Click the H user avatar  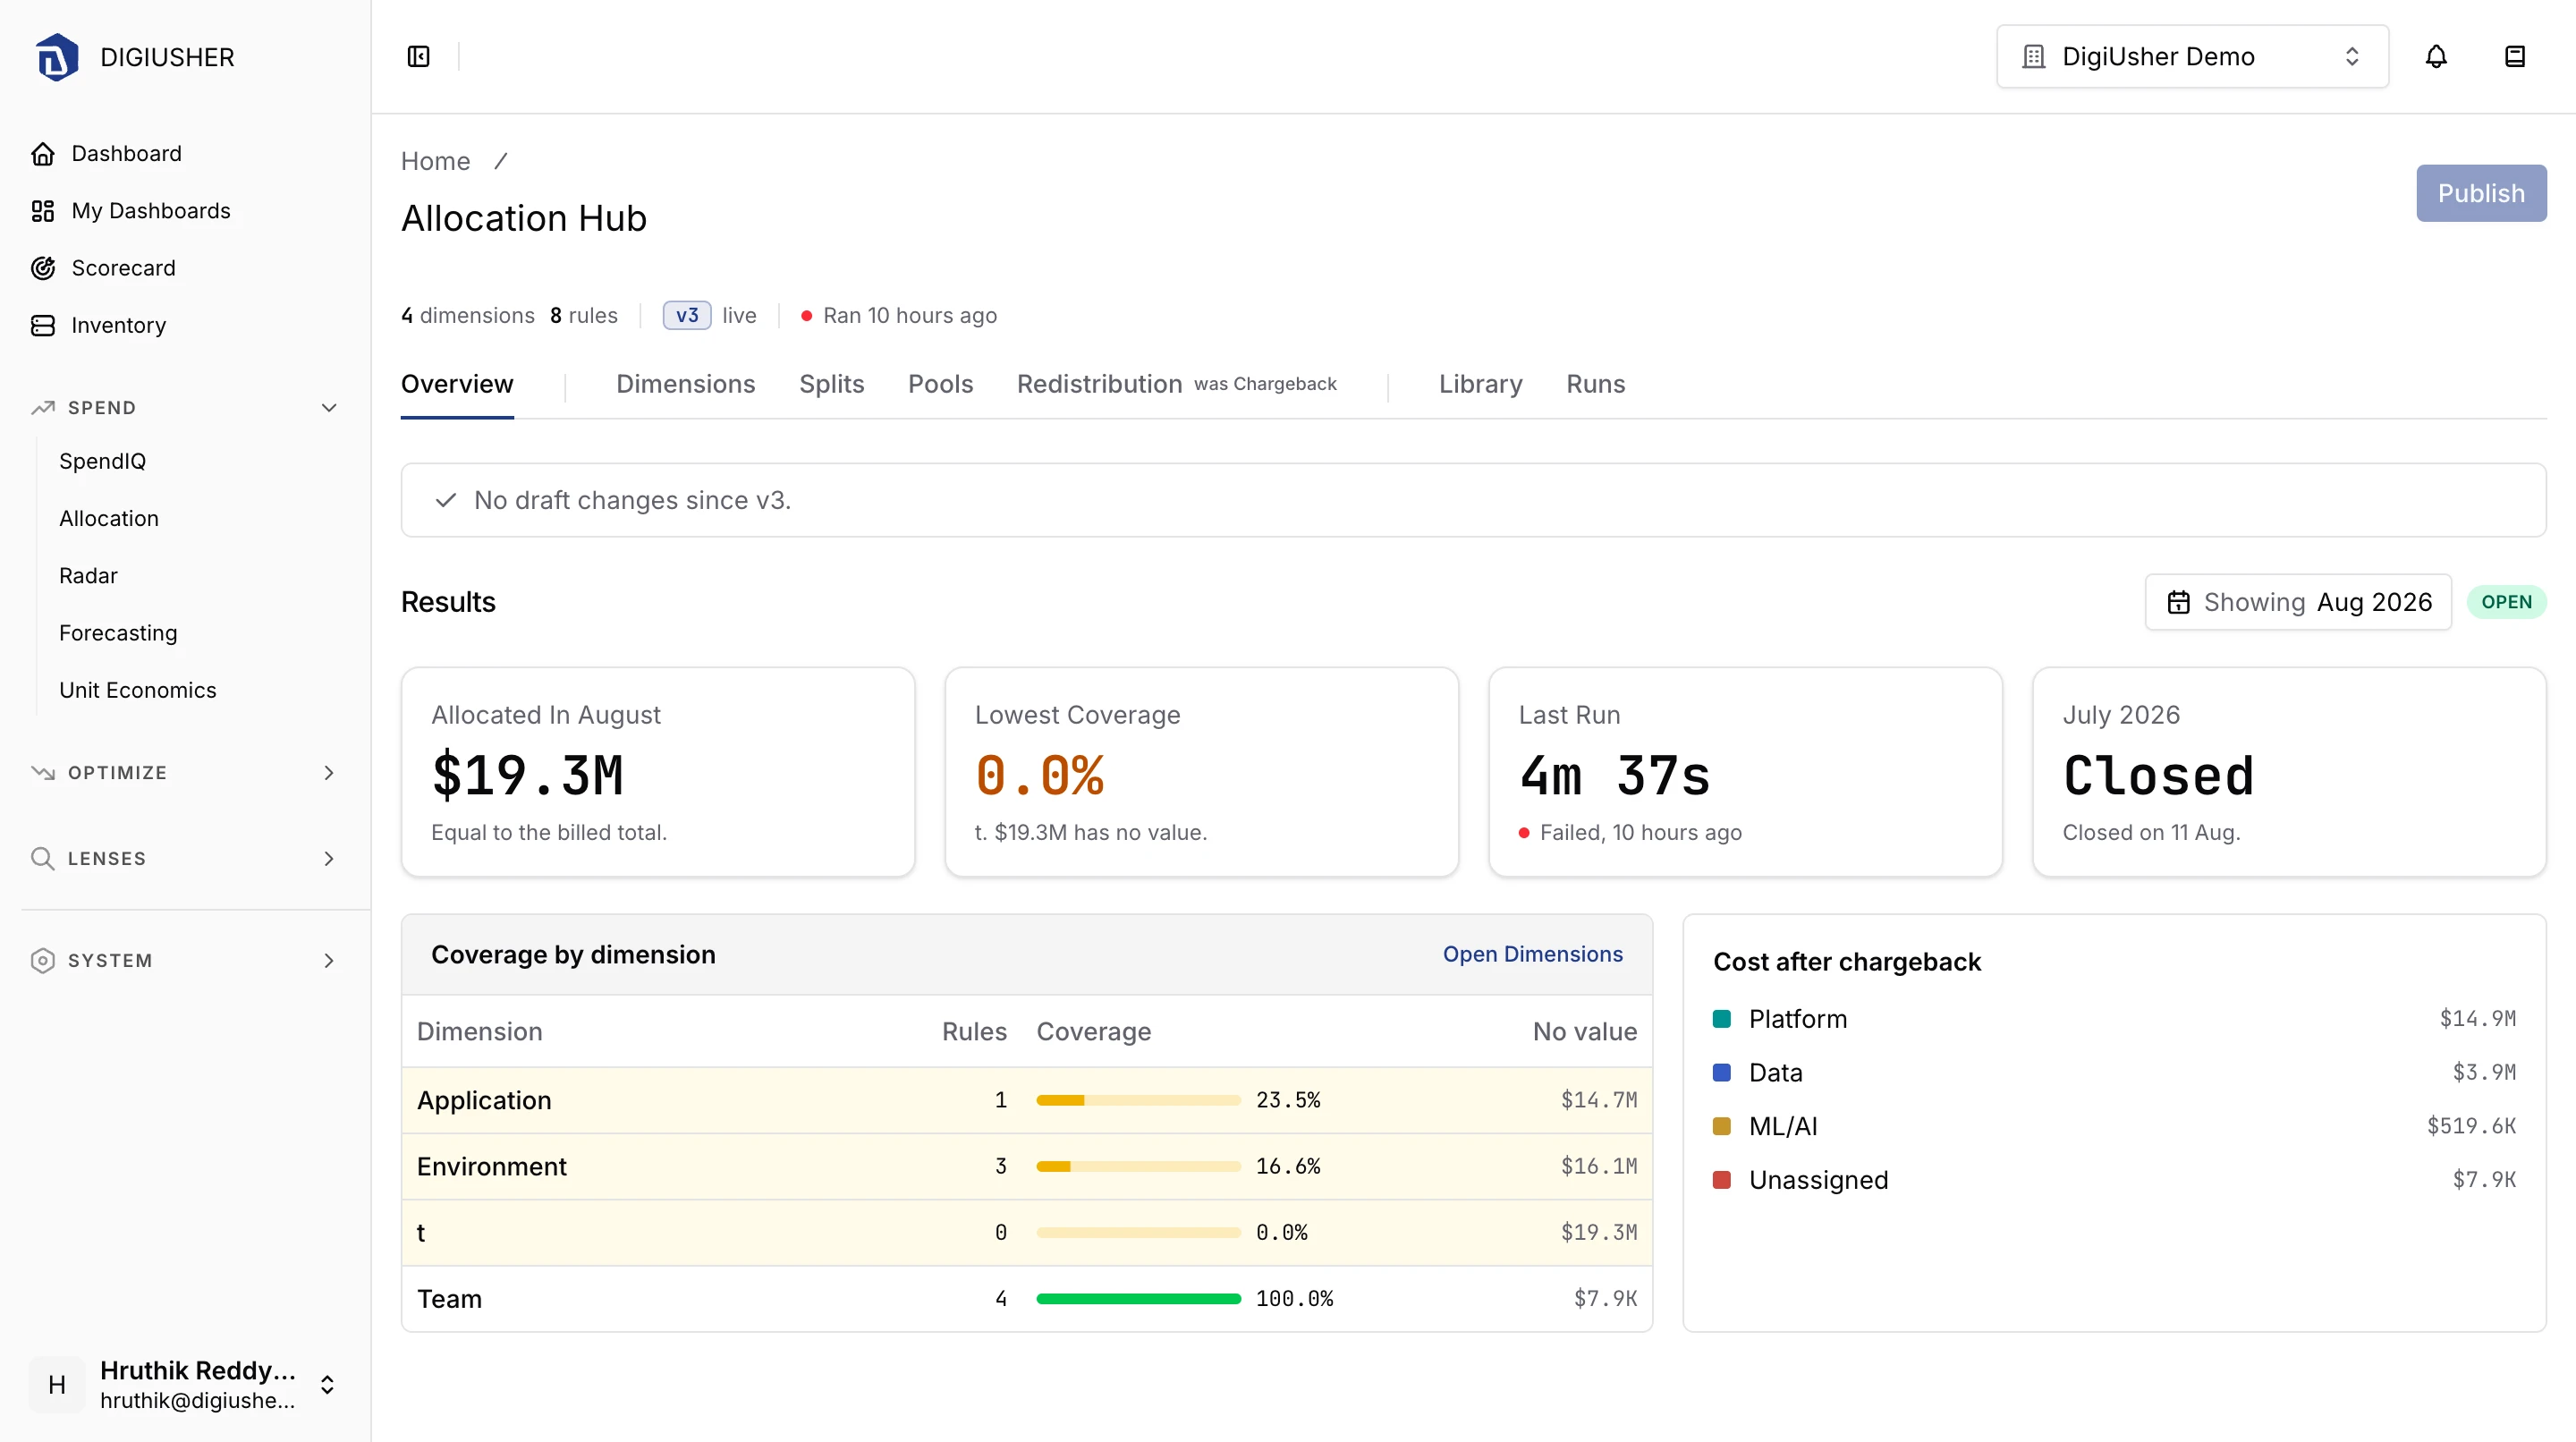[57, 1385]
